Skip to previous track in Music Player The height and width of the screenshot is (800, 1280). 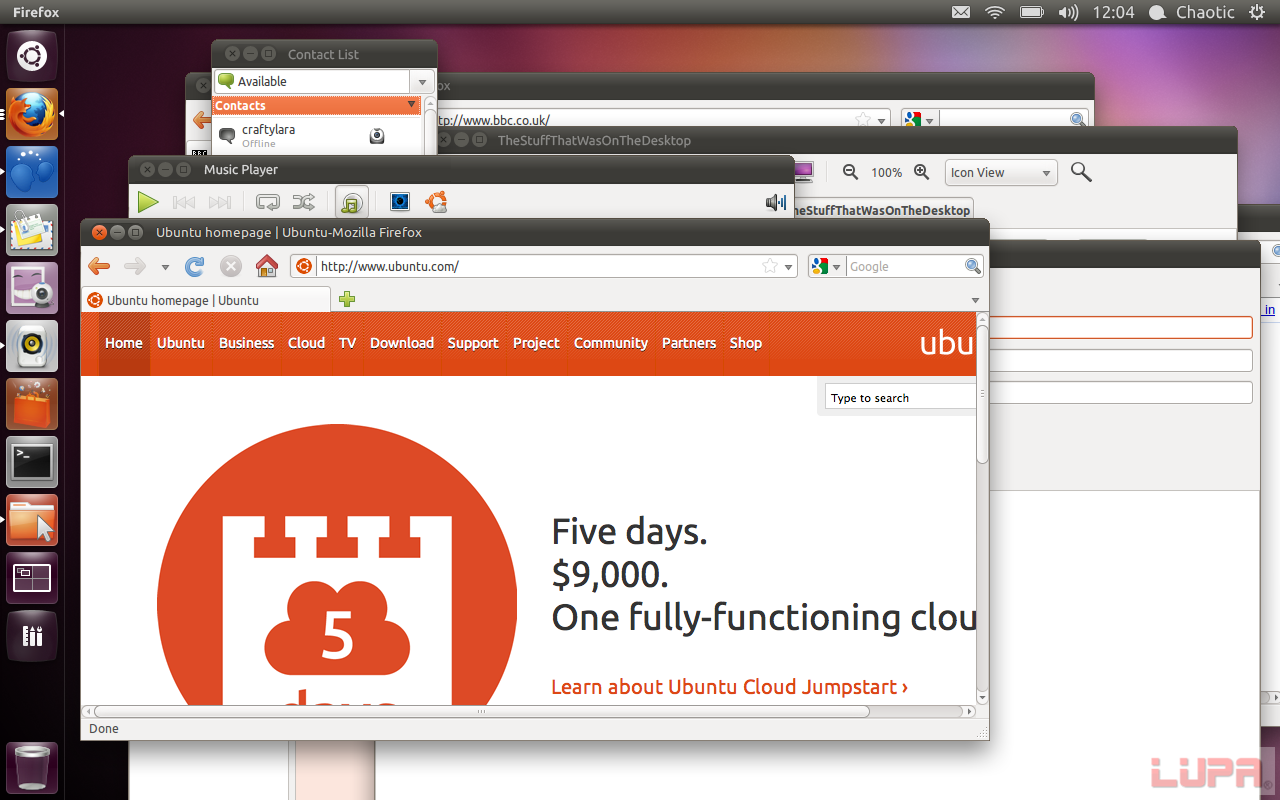(184, 202)
